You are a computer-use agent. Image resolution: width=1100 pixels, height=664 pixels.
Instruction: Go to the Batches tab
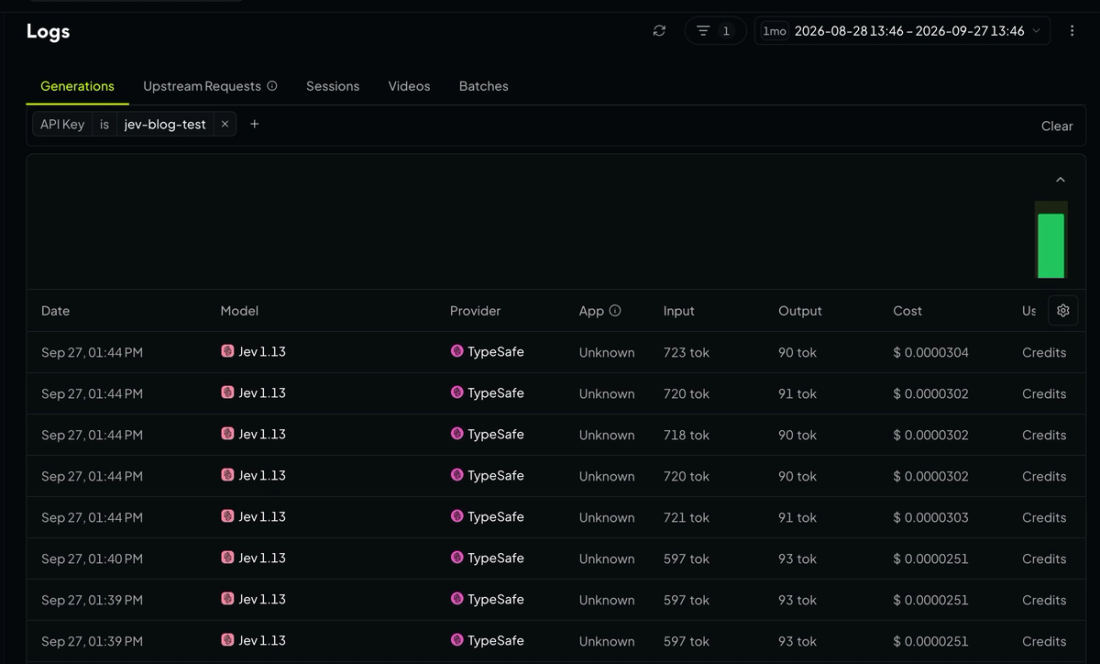click(x=483, y=86)
